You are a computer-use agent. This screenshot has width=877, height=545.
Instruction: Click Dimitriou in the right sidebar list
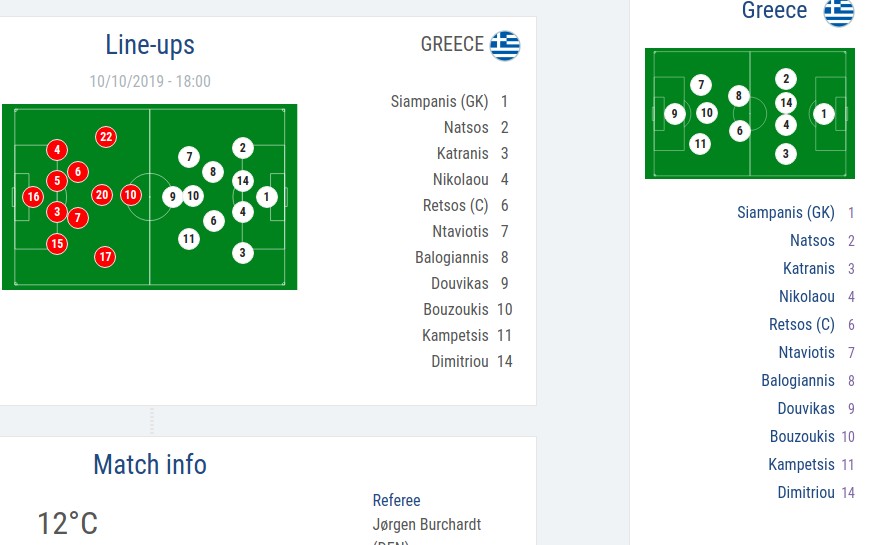pyautogui.click(x=805, y=492)
